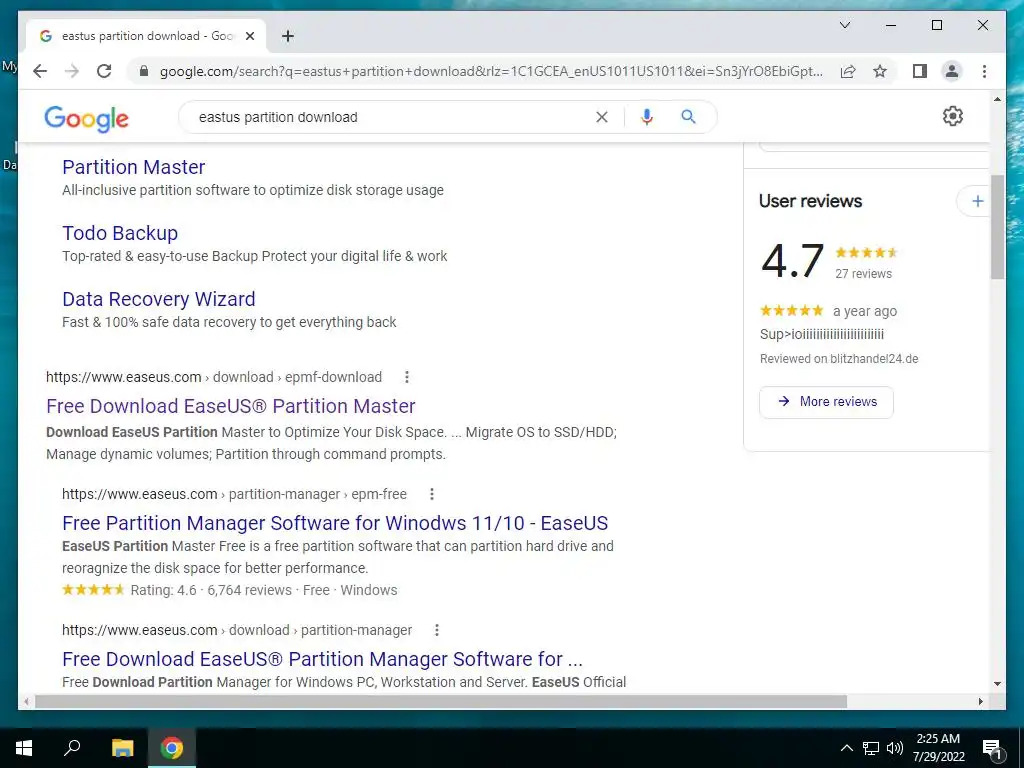Click the Chrome taskbar icon
Viewport: 1024px width, 768px height.
click(172, 748)
